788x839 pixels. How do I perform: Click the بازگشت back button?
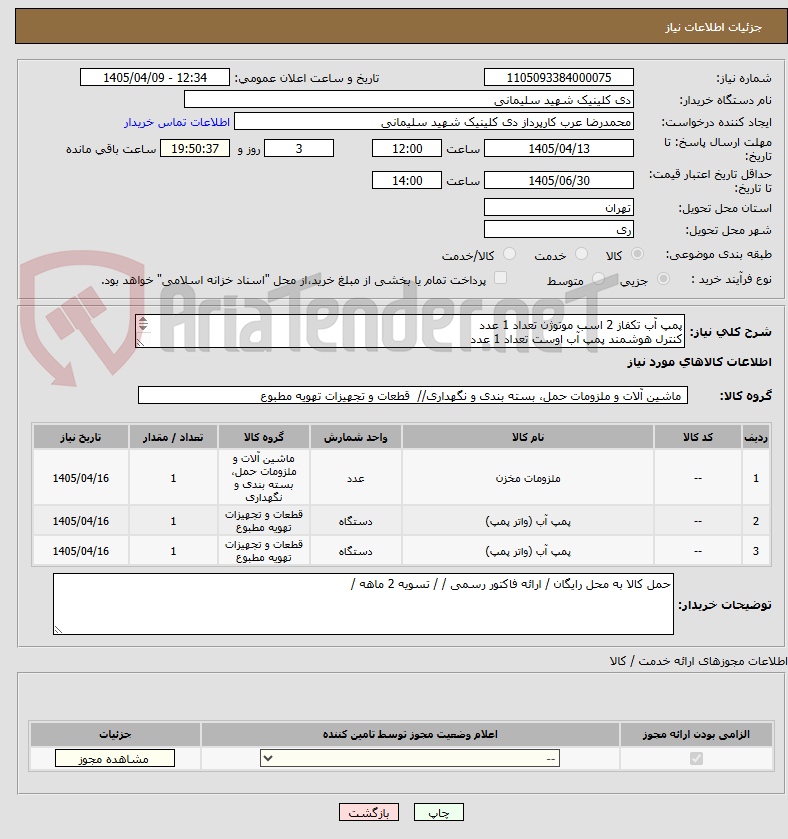pyautogui.click(x=369, y=812)
